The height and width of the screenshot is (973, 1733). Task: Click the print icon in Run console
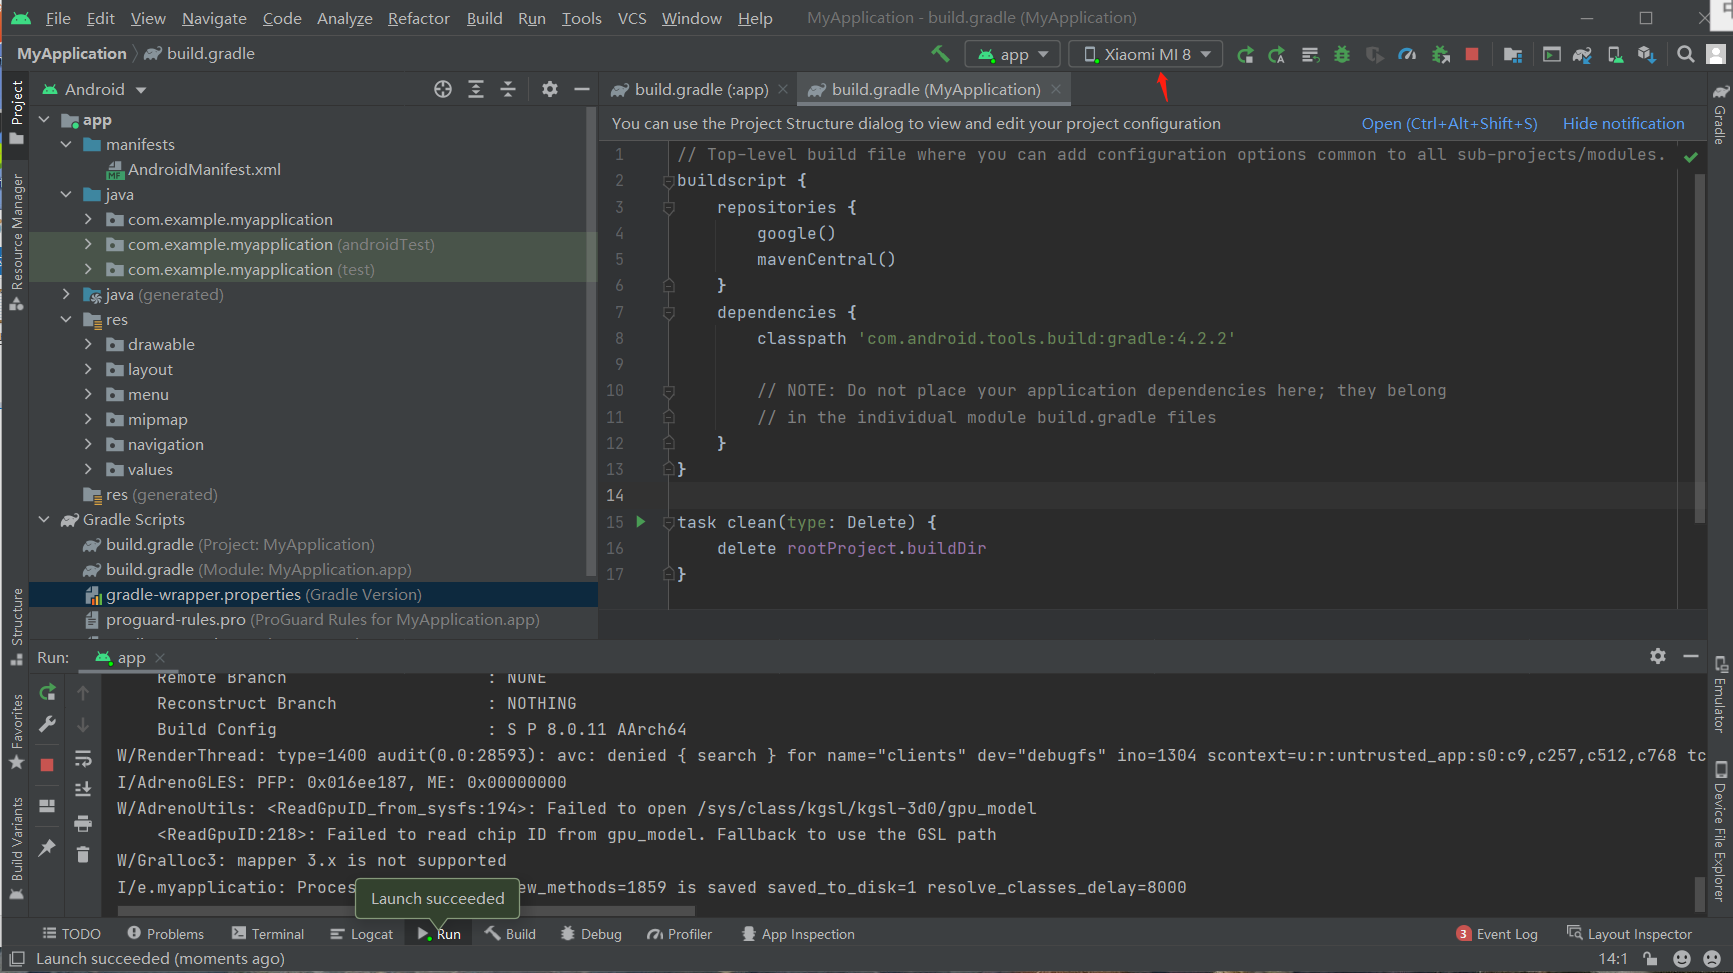83,823
